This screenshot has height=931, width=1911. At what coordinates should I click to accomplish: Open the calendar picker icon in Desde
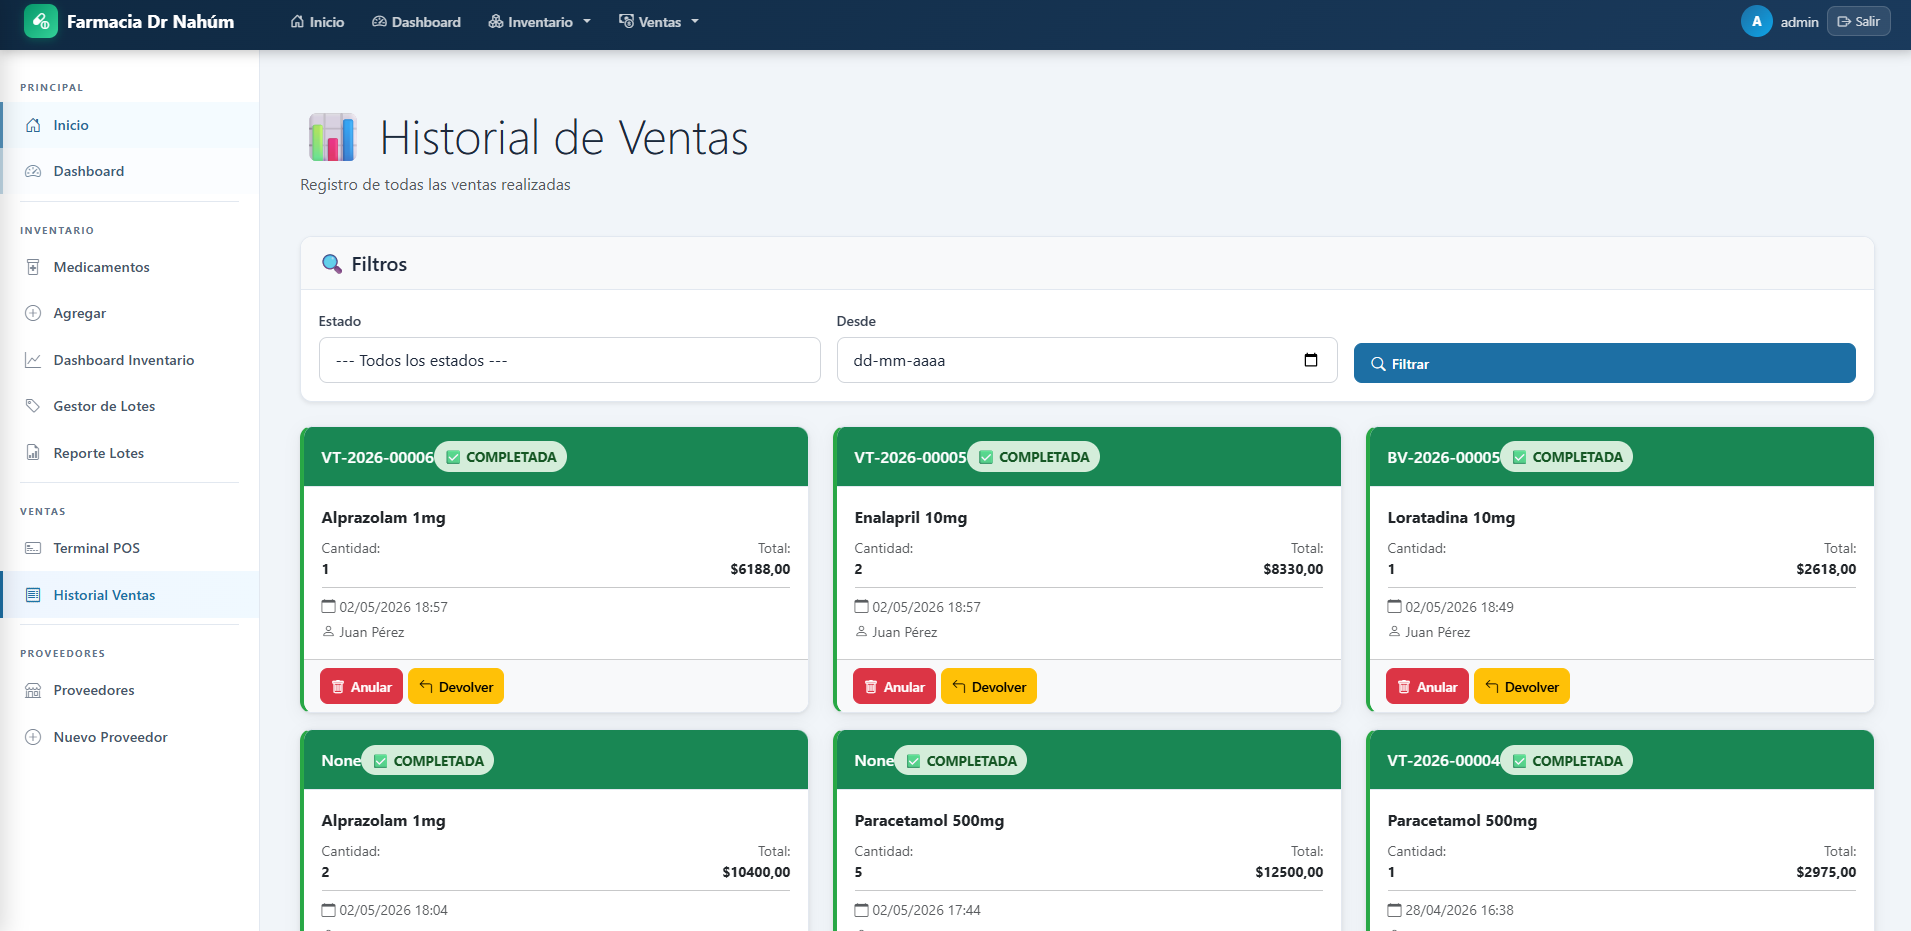coord(1311,360)
